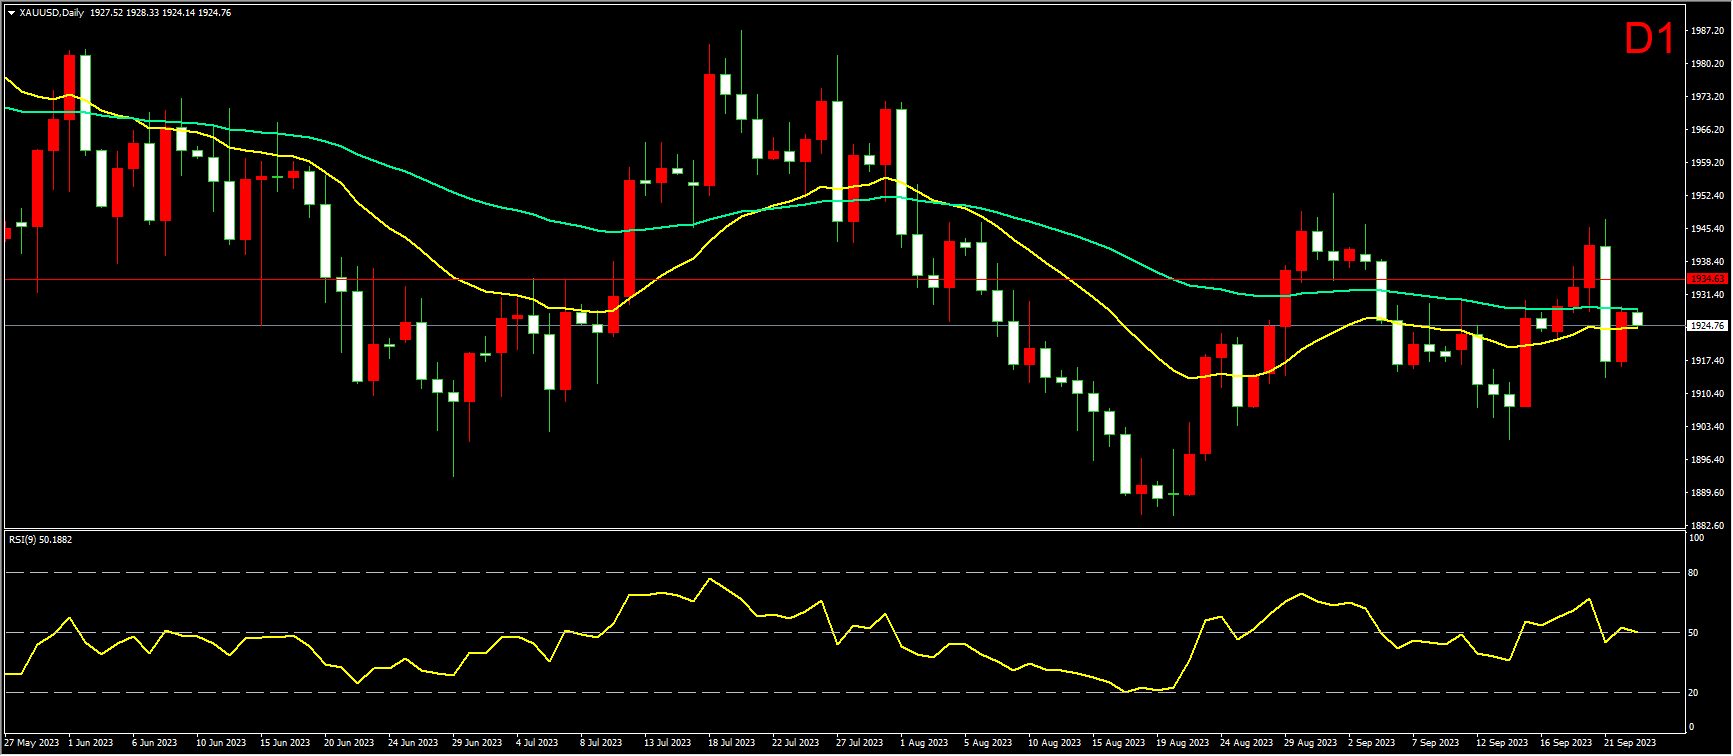Click the 1910.40 price axis label
Screen dimensions: 1733x756
coord(1706,394)
